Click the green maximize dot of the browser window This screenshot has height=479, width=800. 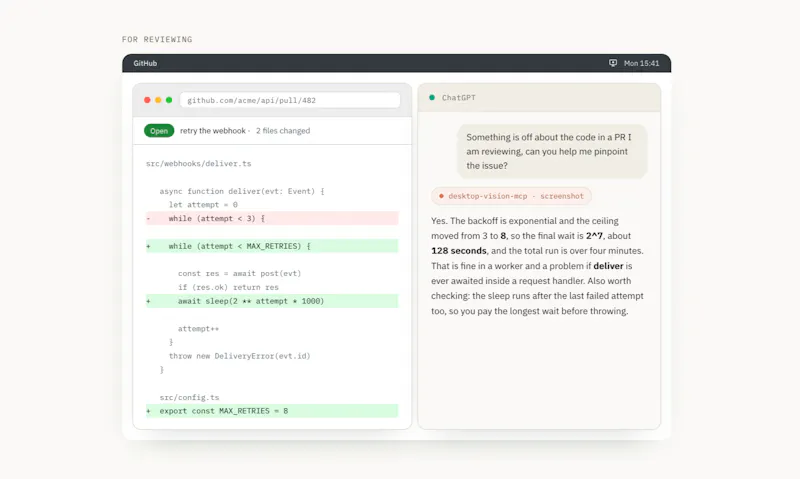coord(169,100)
